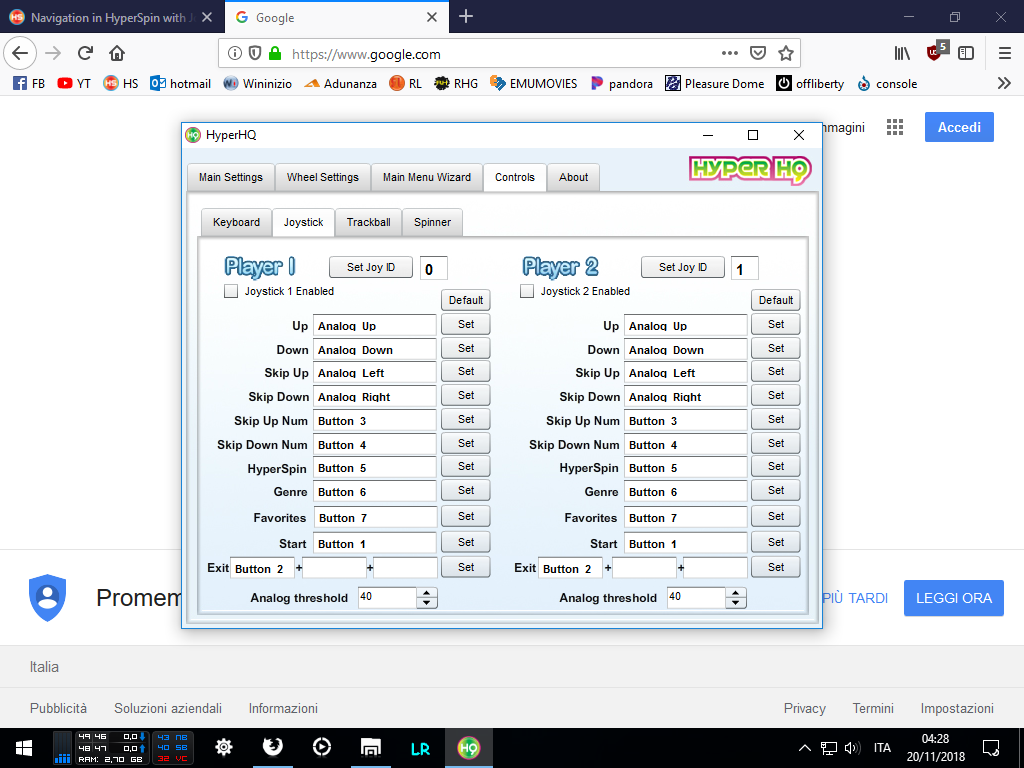Expand hidden bookmarks overflow chevron
This screenshot has height=768, width=1024.
pyautogui.click(x=1004, y=84)
